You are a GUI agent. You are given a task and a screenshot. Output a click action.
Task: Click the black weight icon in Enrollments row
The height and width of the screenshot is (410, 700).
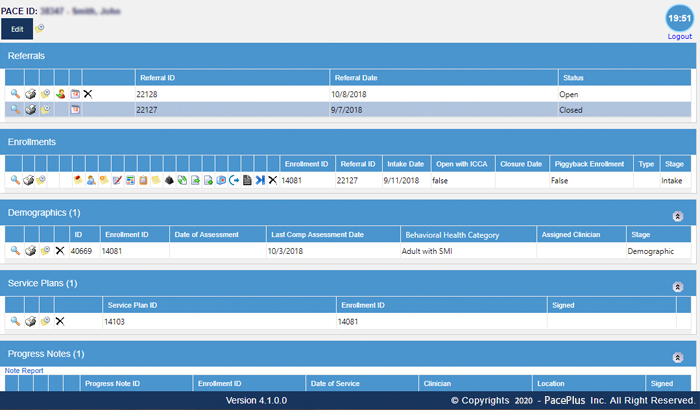tap(169, 180)
